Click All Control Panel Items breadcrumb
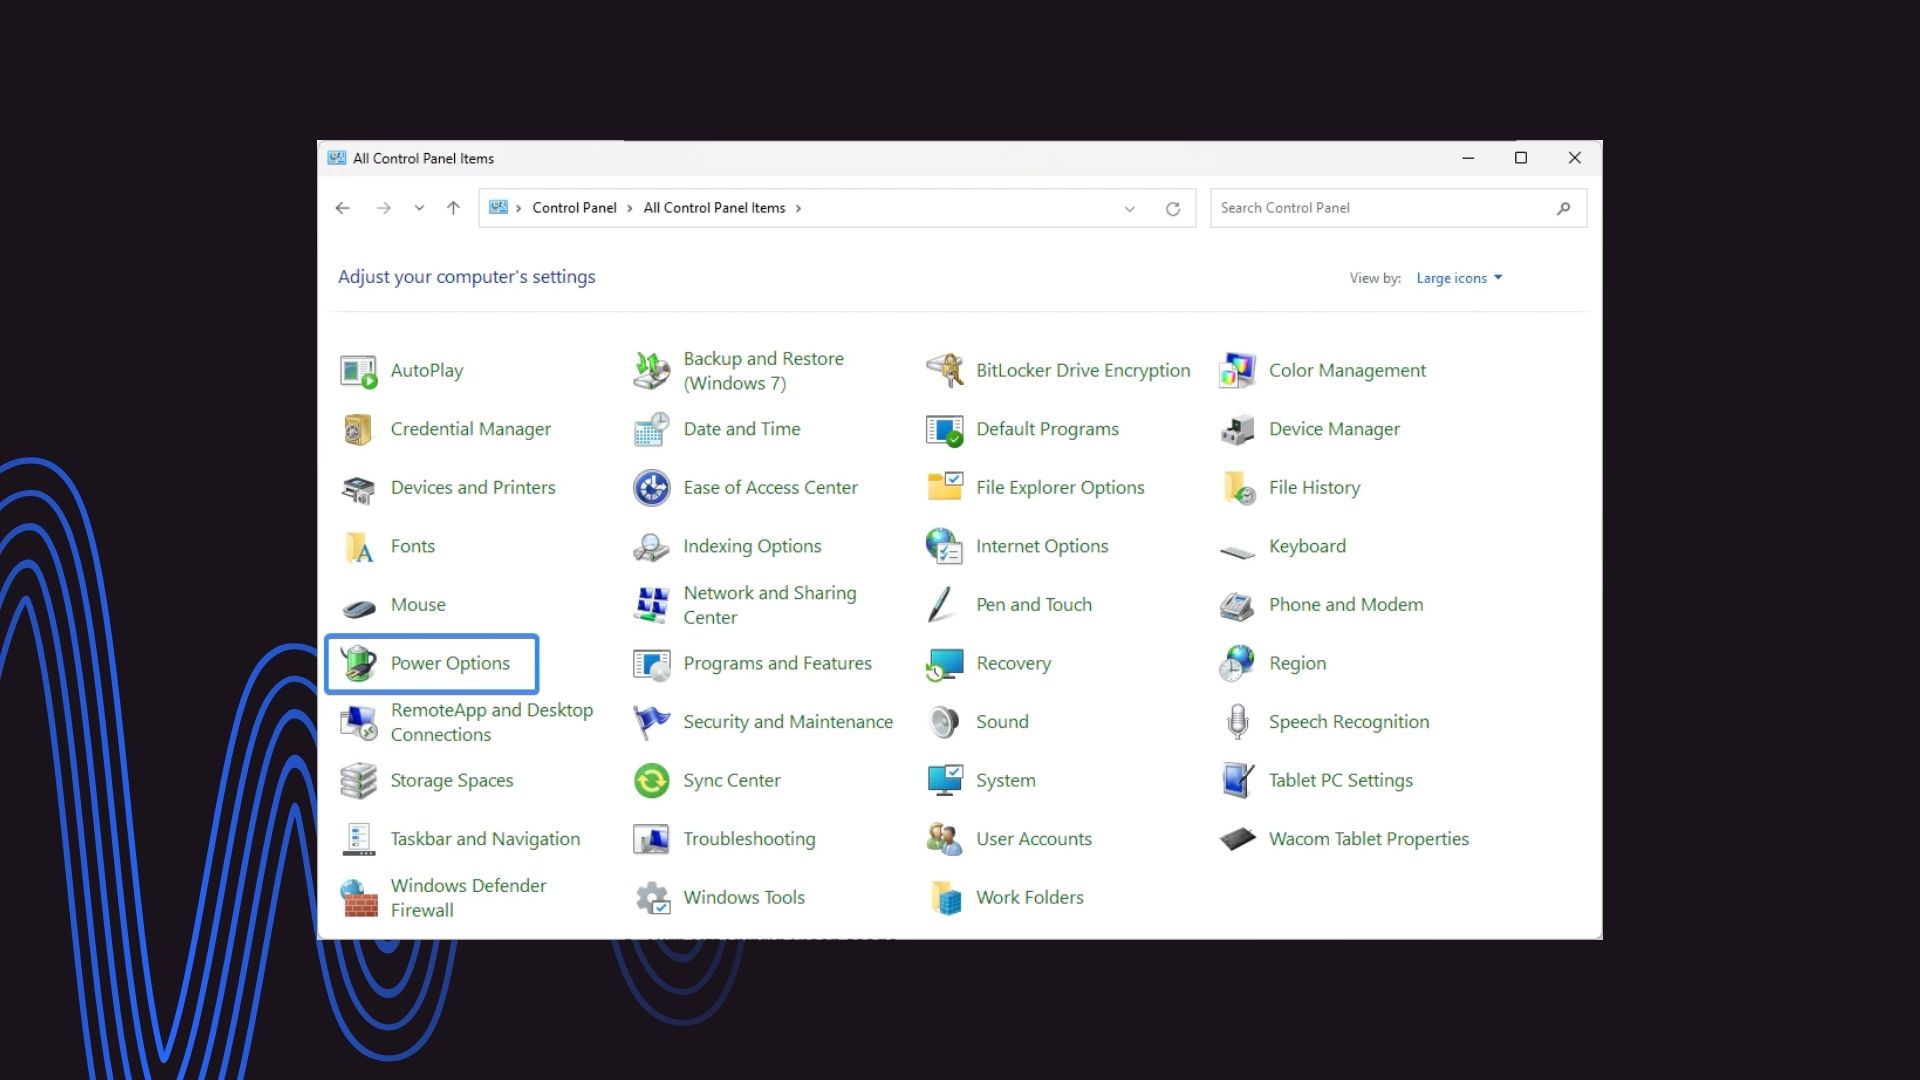 point(714,208)
